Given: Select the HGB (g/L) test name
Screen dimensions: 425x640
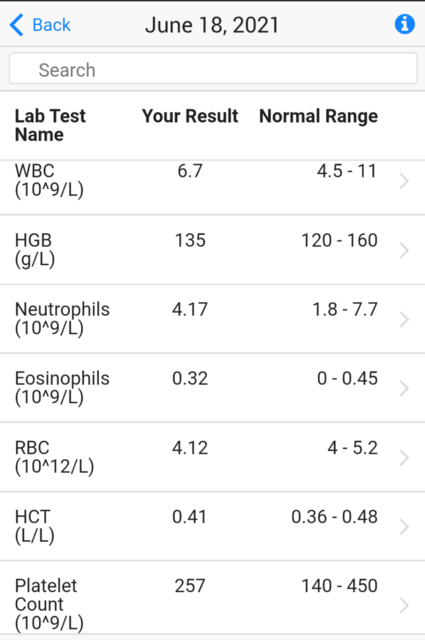Looking at the screenshot, I should point(35,249).
